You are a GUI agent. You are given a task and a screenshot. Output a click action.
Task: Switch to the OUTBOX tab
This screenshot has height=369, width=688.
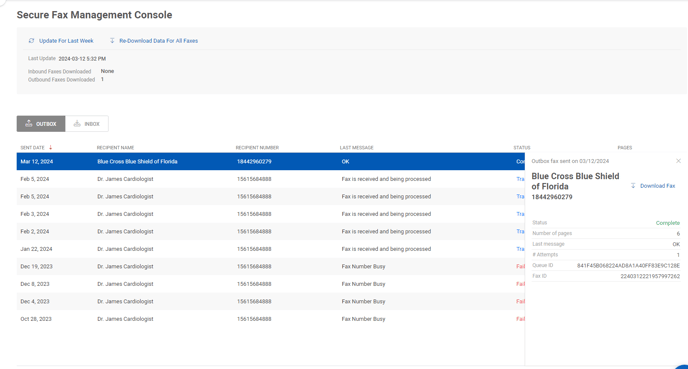coord(41,124)
